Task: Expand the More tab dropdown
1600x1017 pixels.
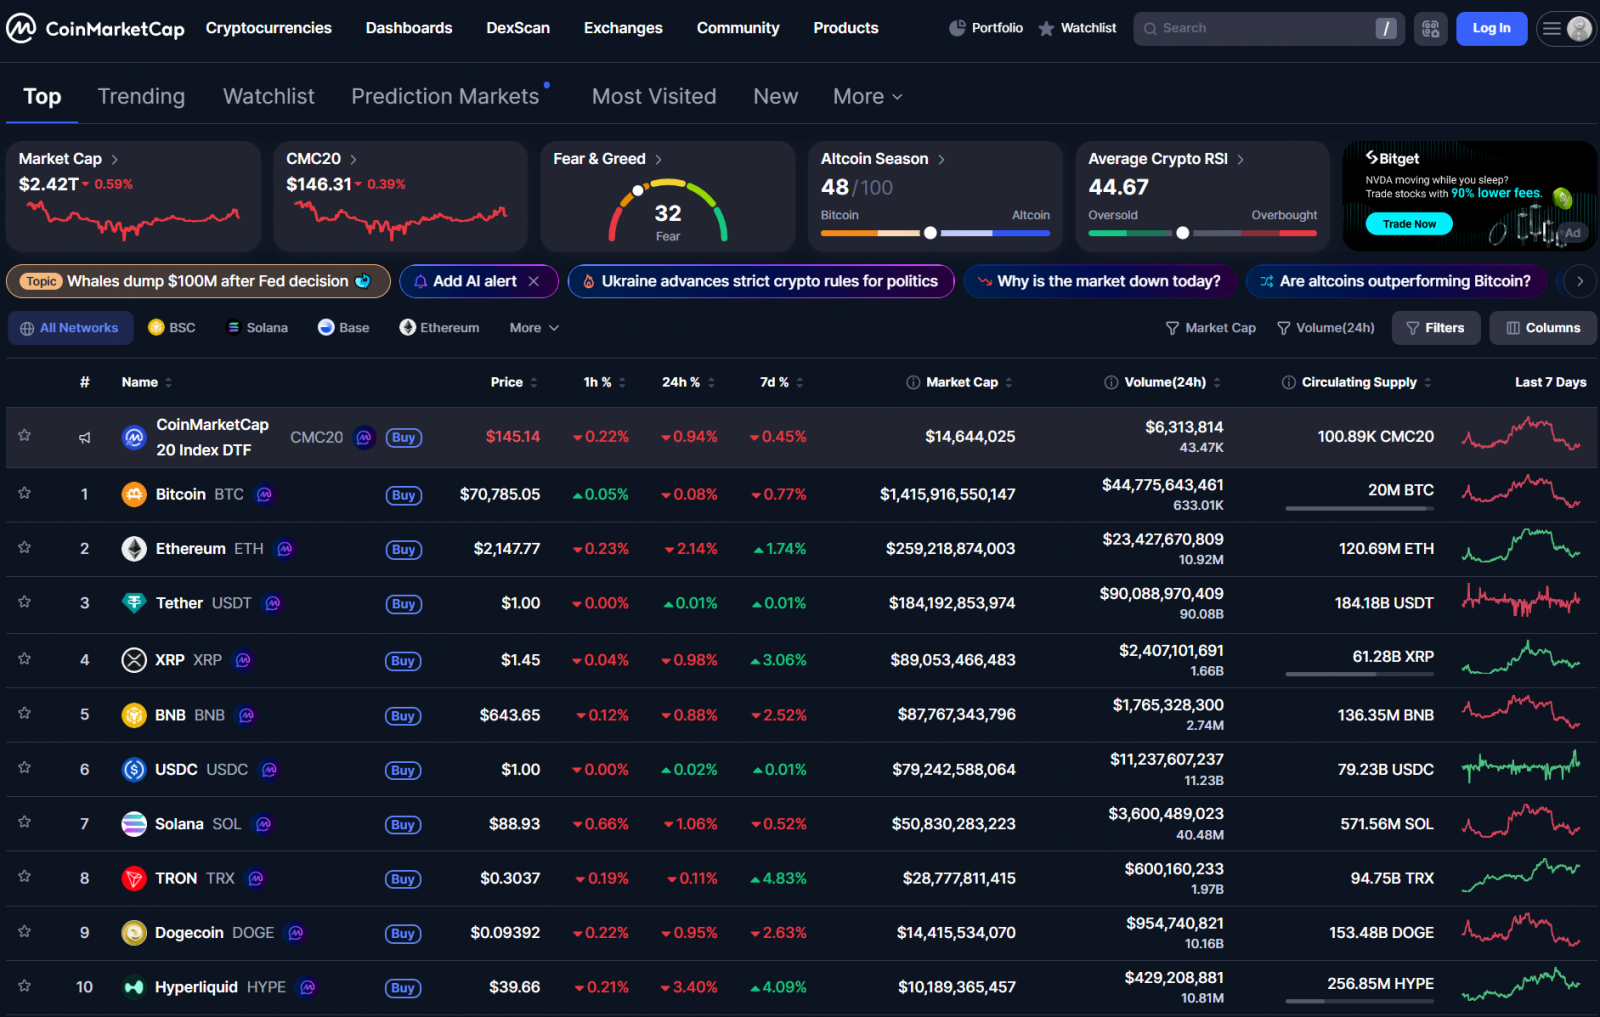Action: pyautogui.click(x=867, y=96)
